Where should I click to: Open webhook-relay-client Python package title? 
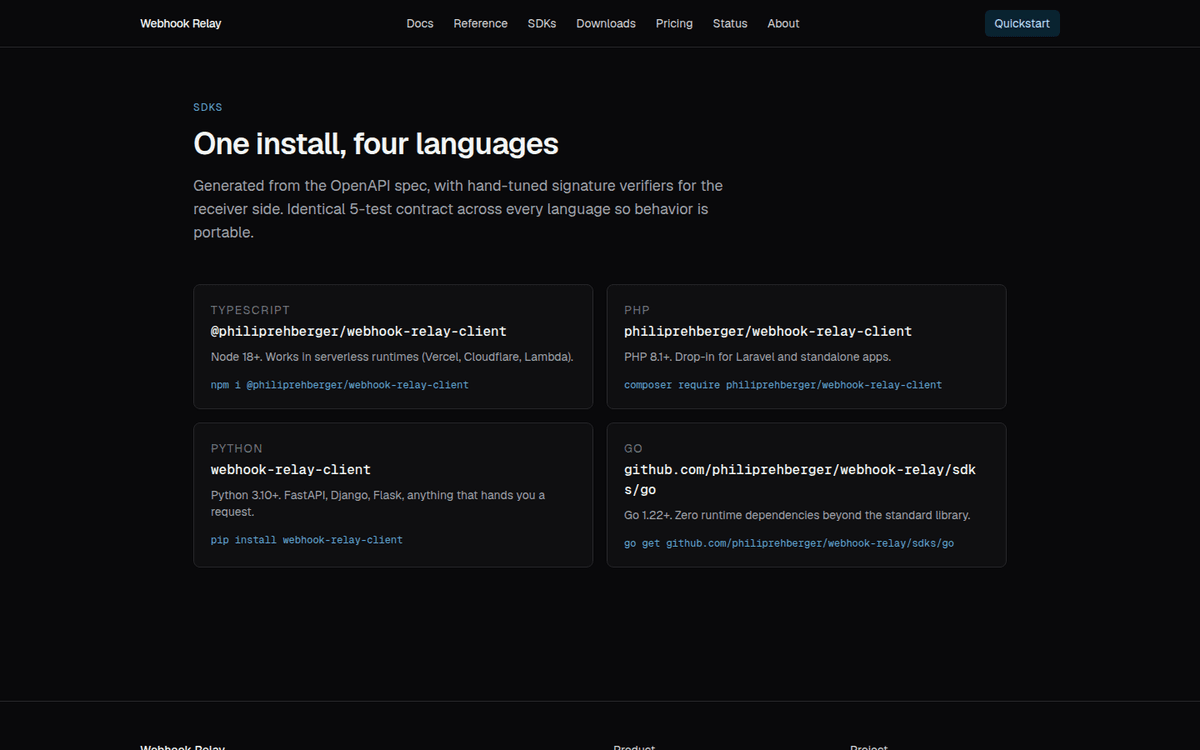(x=290, y=470)
